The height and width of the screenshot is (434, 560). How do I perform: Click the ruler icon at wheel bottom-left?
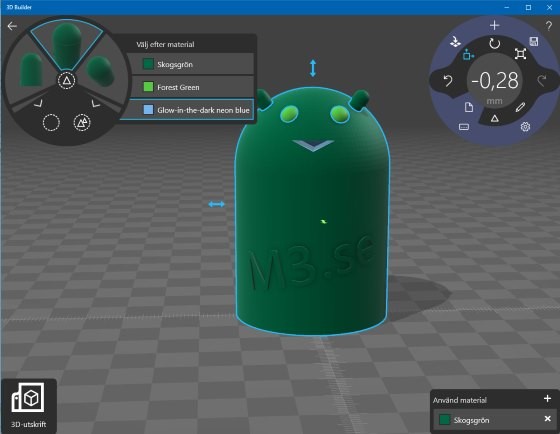pyautogui.click(x=464, y=127)
